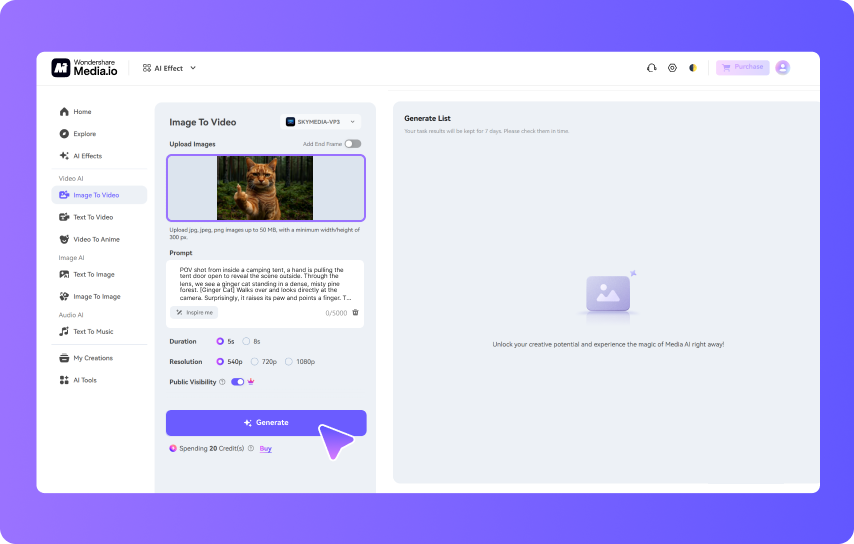Click the Home icon in sidebar
854x544 pixels.
[x=64, y=112]
